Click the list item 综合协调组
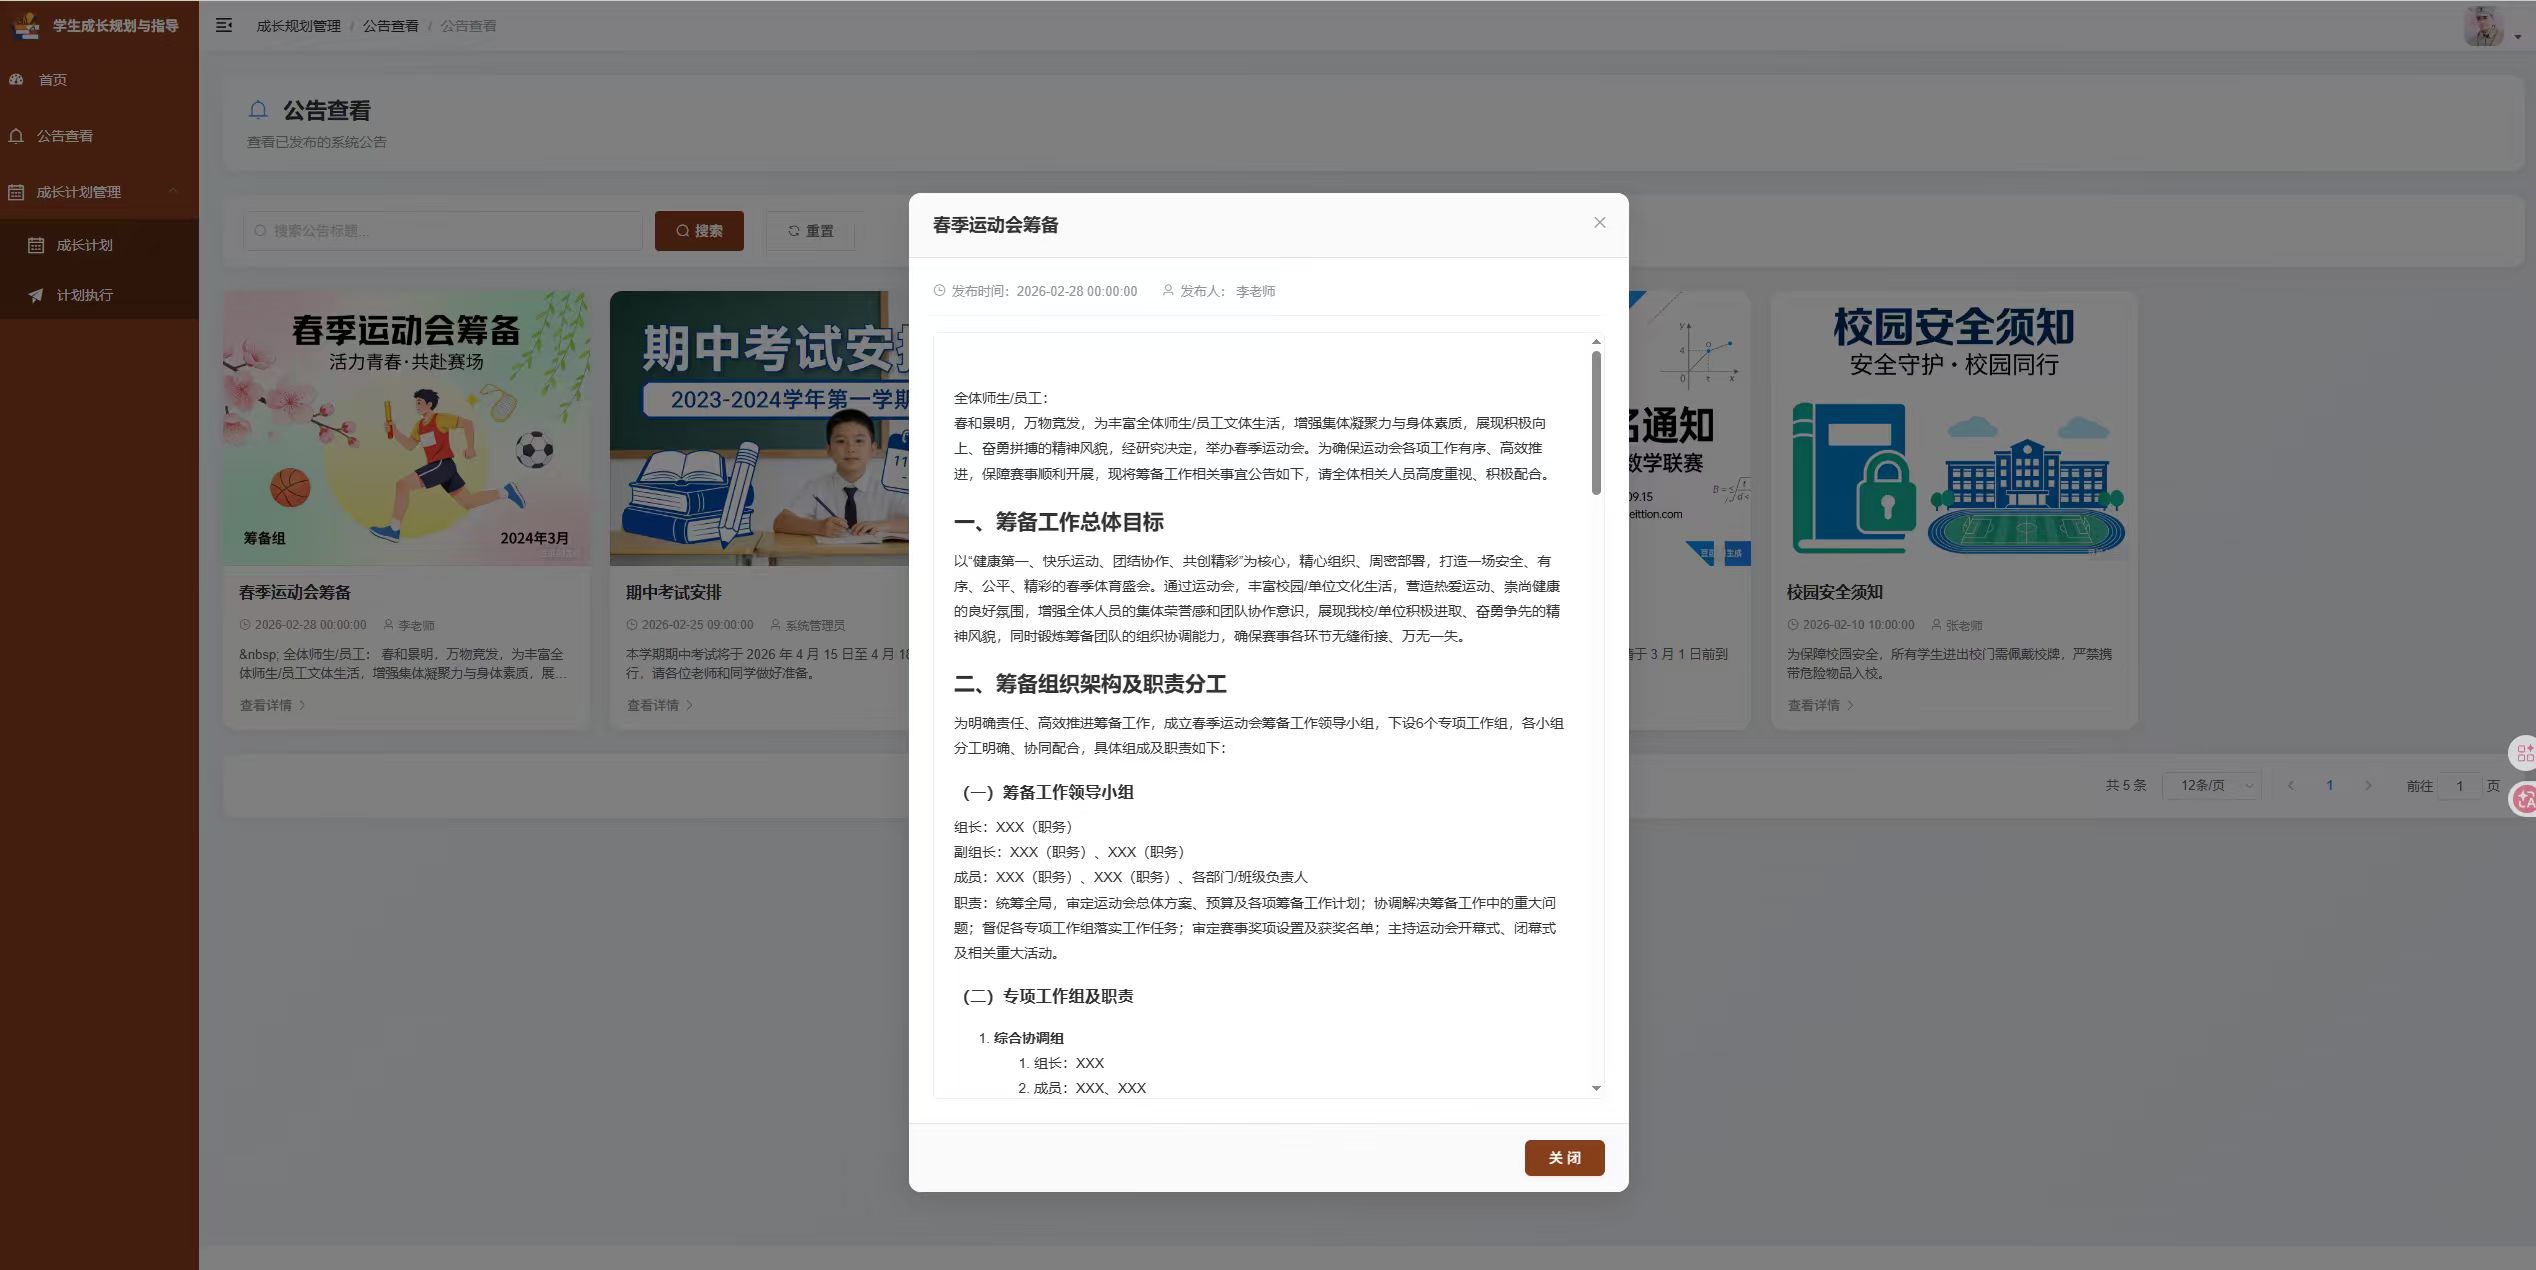2536x1270 pixels. pyautogui.click(x=1028, y=1038)
